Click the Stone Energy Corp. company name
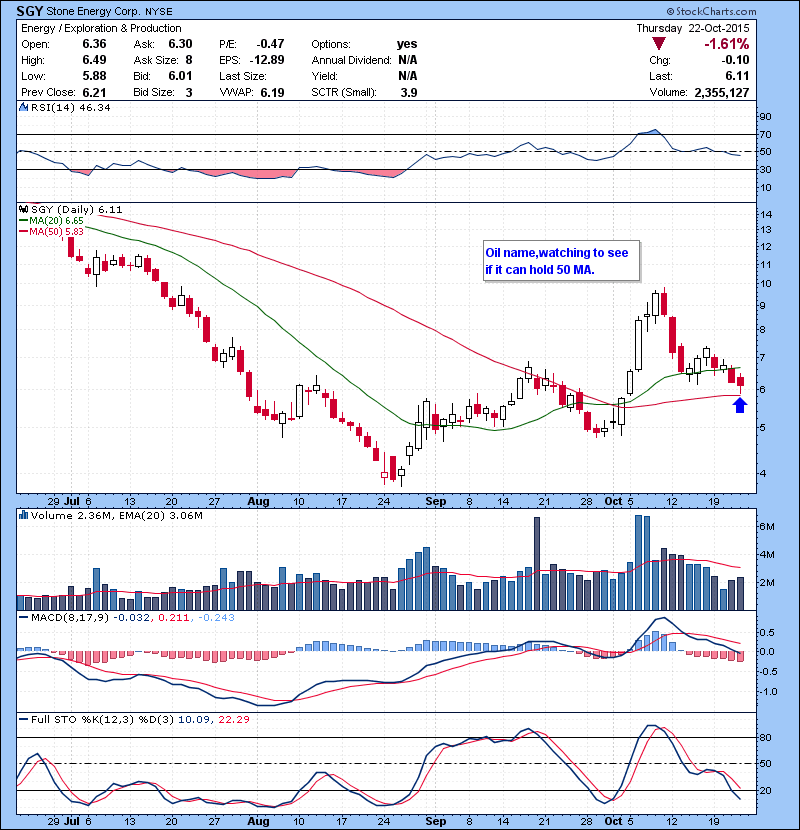800x830 pixels. pos(95,12)
